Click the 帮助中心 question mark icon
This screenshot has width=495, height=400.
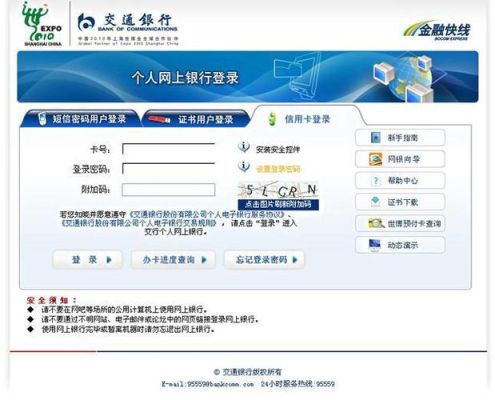pyautogui.click(x=376, y=181)
